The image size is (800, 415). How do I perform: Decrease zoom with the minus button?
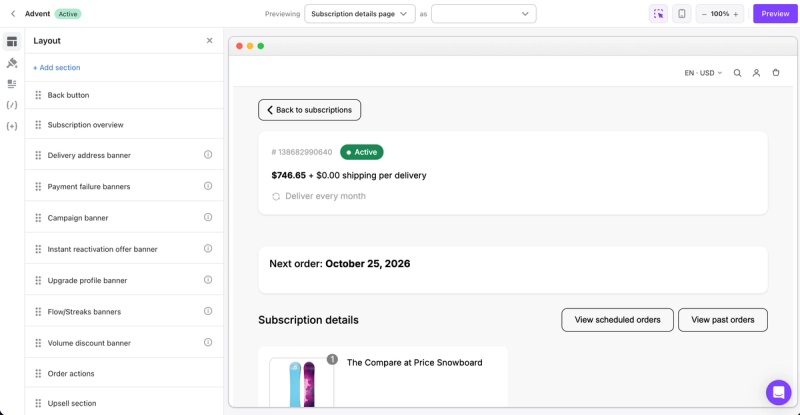704,14
